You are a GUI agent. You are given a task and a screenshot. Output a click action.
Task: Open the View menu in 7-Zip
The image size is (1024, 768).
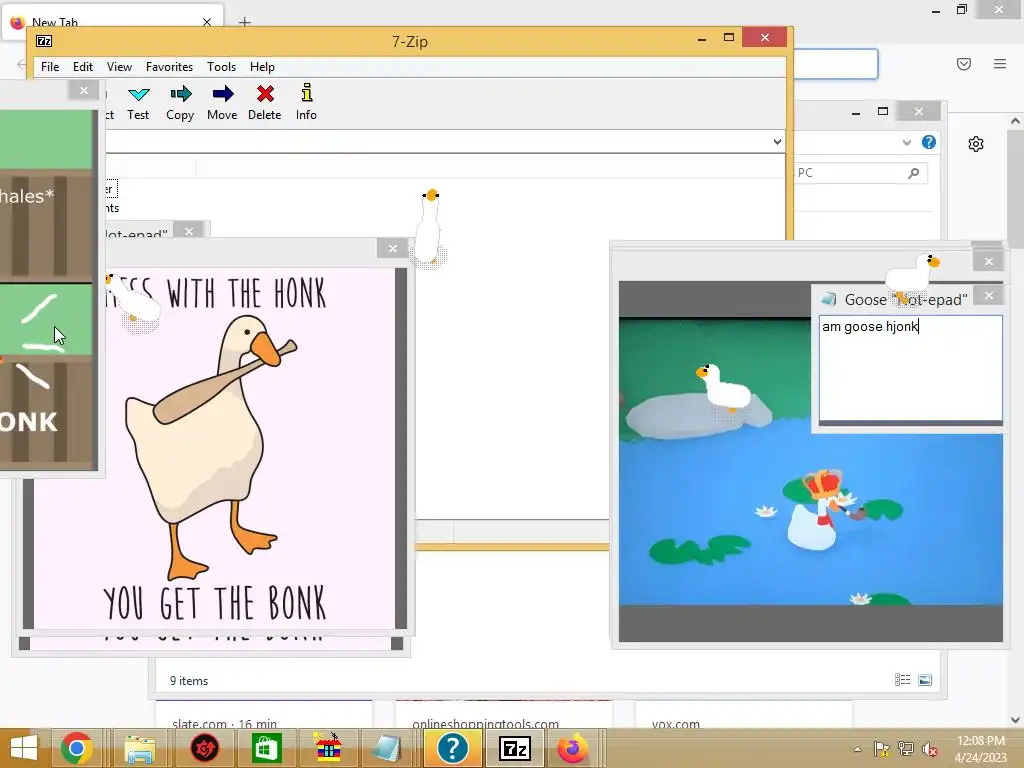point(120,67)
